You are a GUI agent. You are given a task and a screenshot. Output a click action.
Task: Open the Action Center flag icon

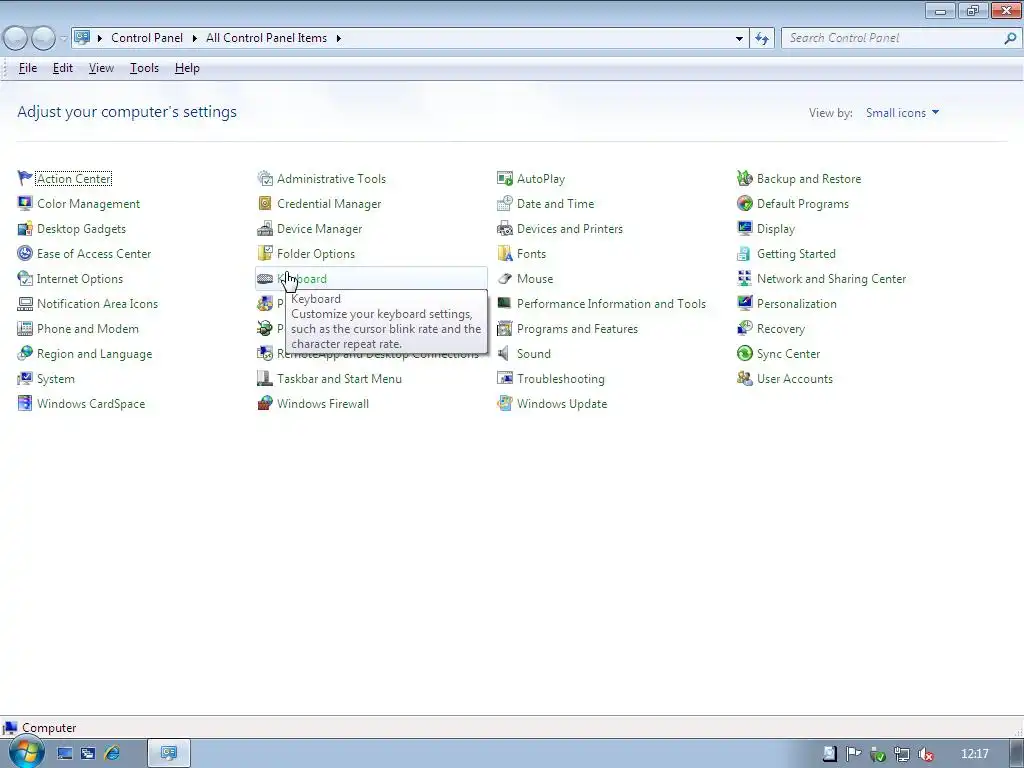pyautogui.click(x=25, y=178)
